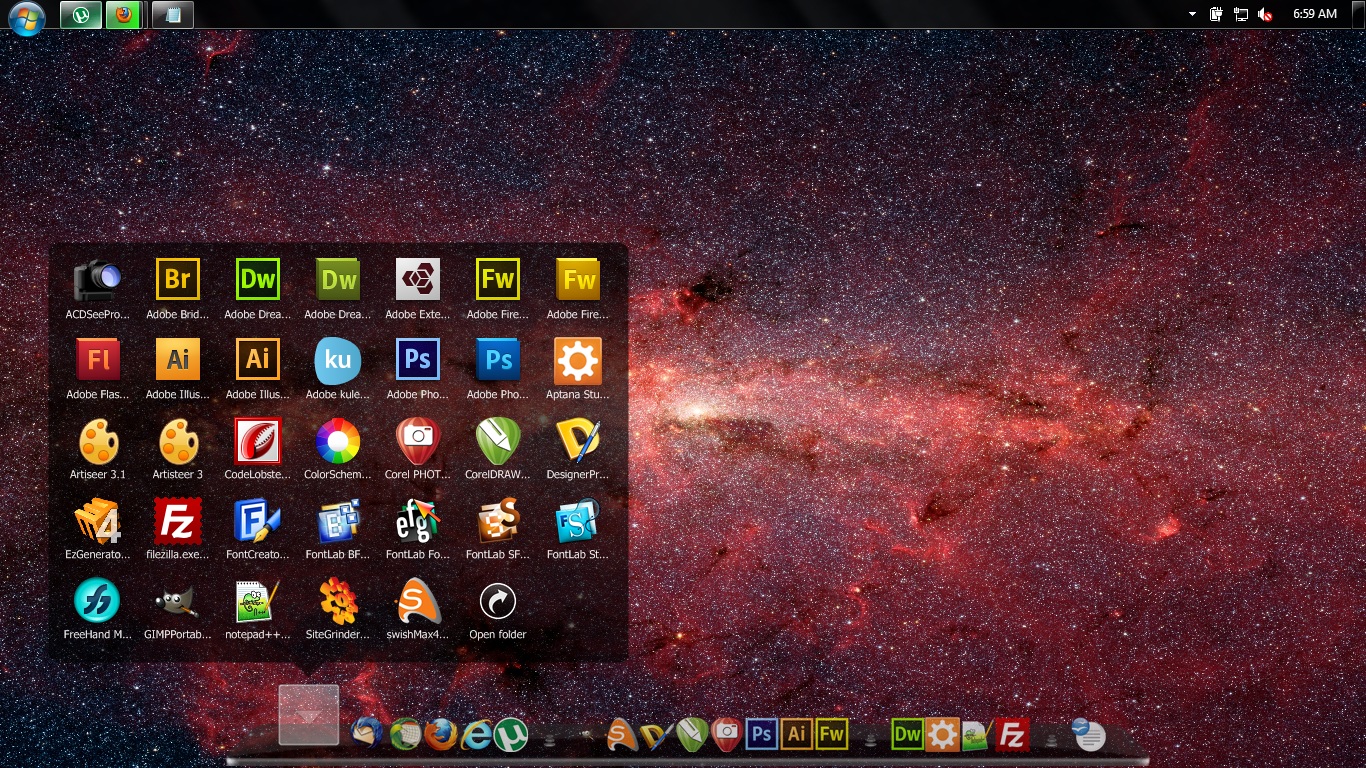Open the SiteGrinder icon
Viewport: 1366px width, 768px height.
point(338,600)
